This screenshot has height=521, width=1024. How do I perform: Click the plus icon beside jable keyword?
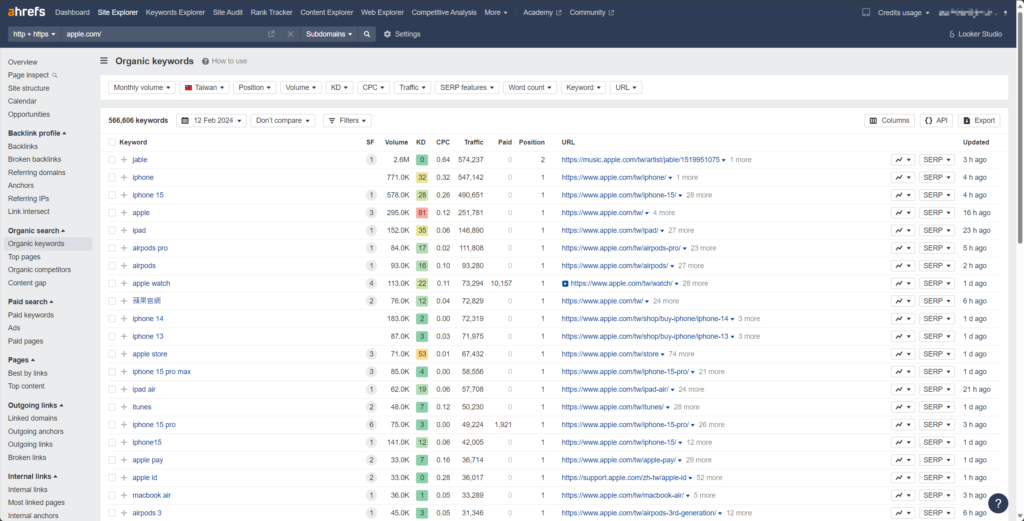[124, 159]
